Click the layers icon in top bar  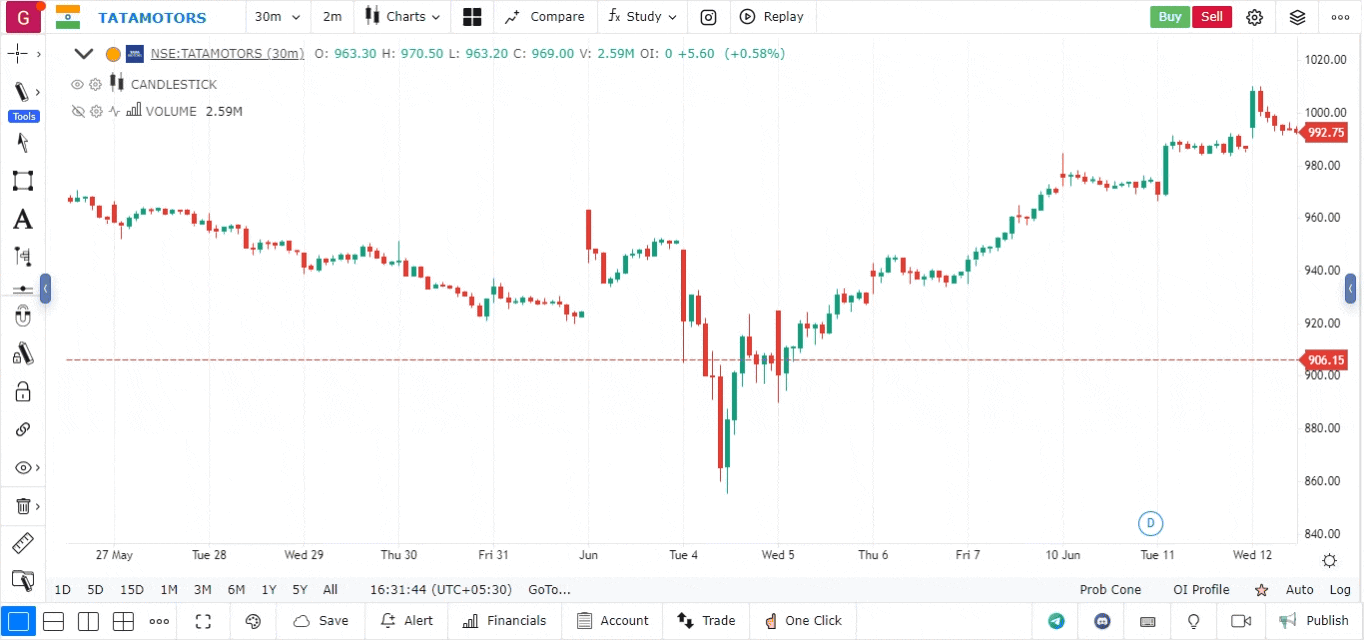pos(1297,17)
